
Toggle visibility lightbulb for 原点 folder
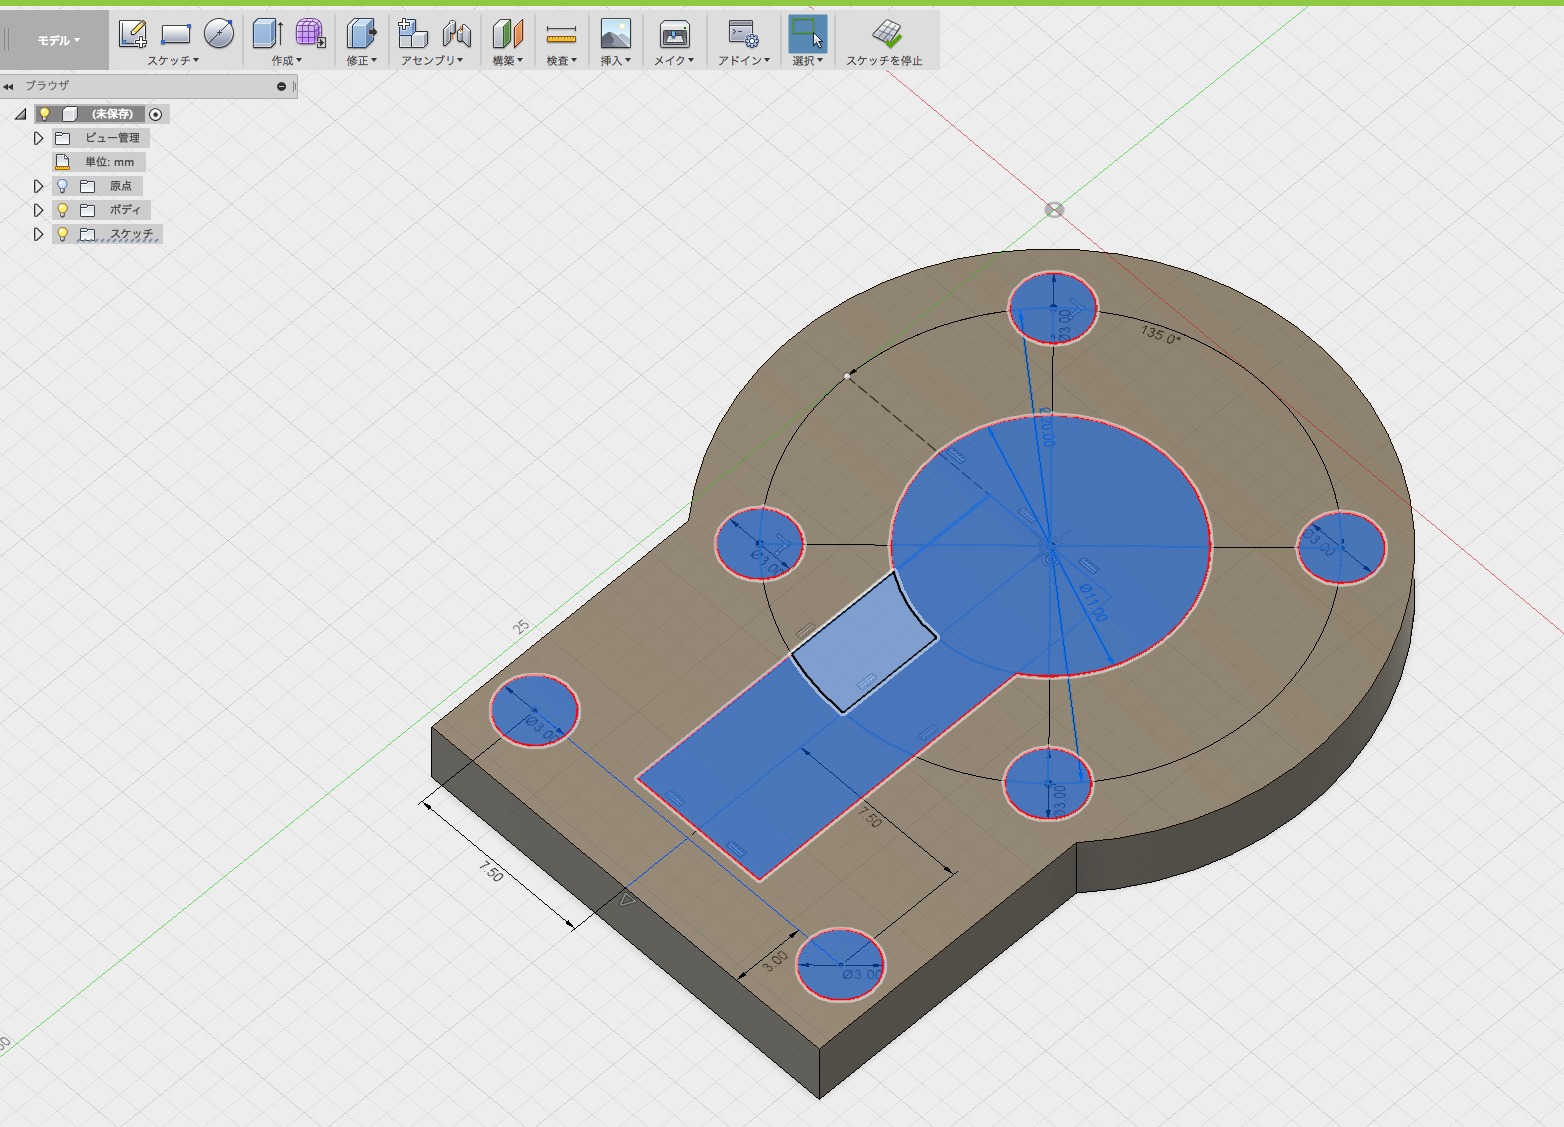[62, 186]
